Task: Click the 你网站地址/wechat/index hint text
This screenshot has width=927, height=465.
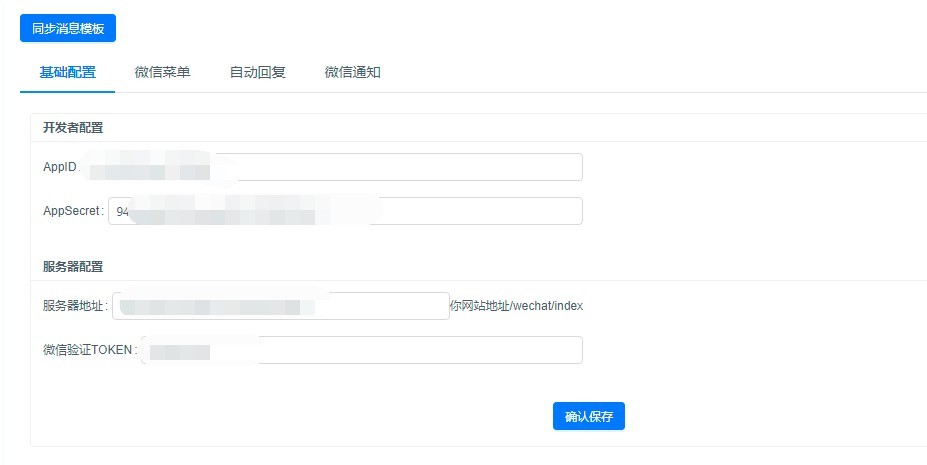Action: pyautogui.click(x=516, y=306)
